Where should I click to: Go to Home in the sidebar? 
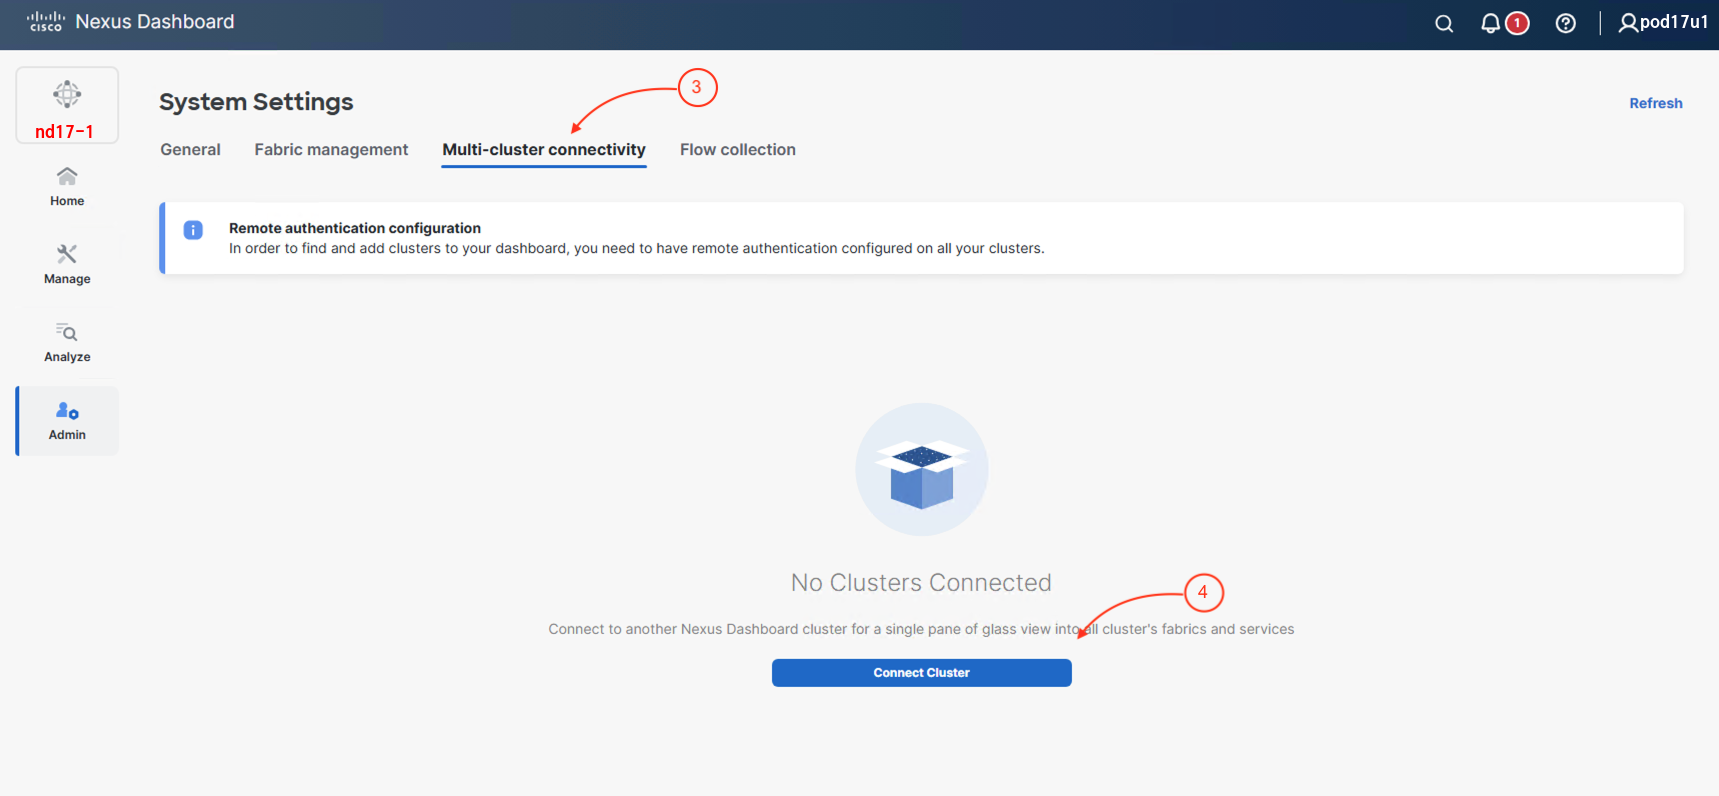pyautogui.click(x=67, y=187)
